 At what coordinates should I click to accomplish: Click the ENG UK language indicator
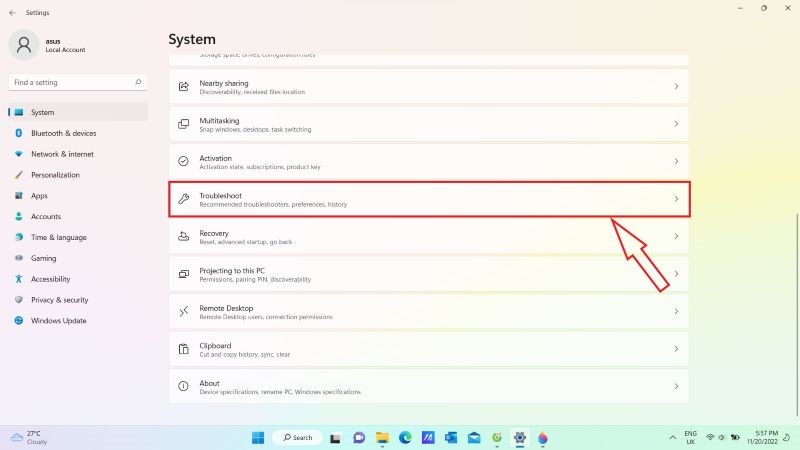[x=690, y=438]
